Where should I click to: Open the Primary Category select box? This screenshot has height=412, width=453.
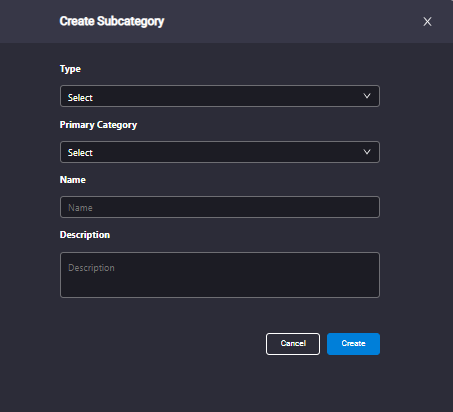(220, 152)
